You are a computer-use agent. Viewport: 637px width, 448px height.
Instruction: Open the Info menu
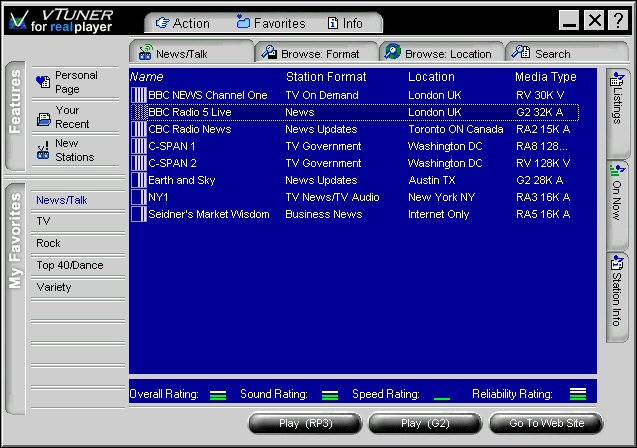[345, 23]
